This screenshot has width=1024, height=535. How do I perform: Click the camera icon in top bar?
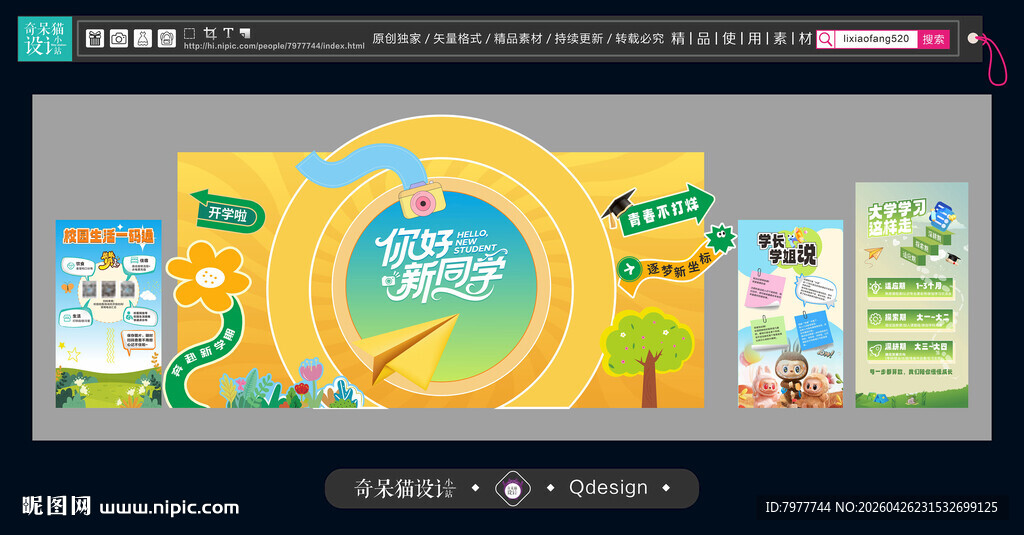point(119,39)
